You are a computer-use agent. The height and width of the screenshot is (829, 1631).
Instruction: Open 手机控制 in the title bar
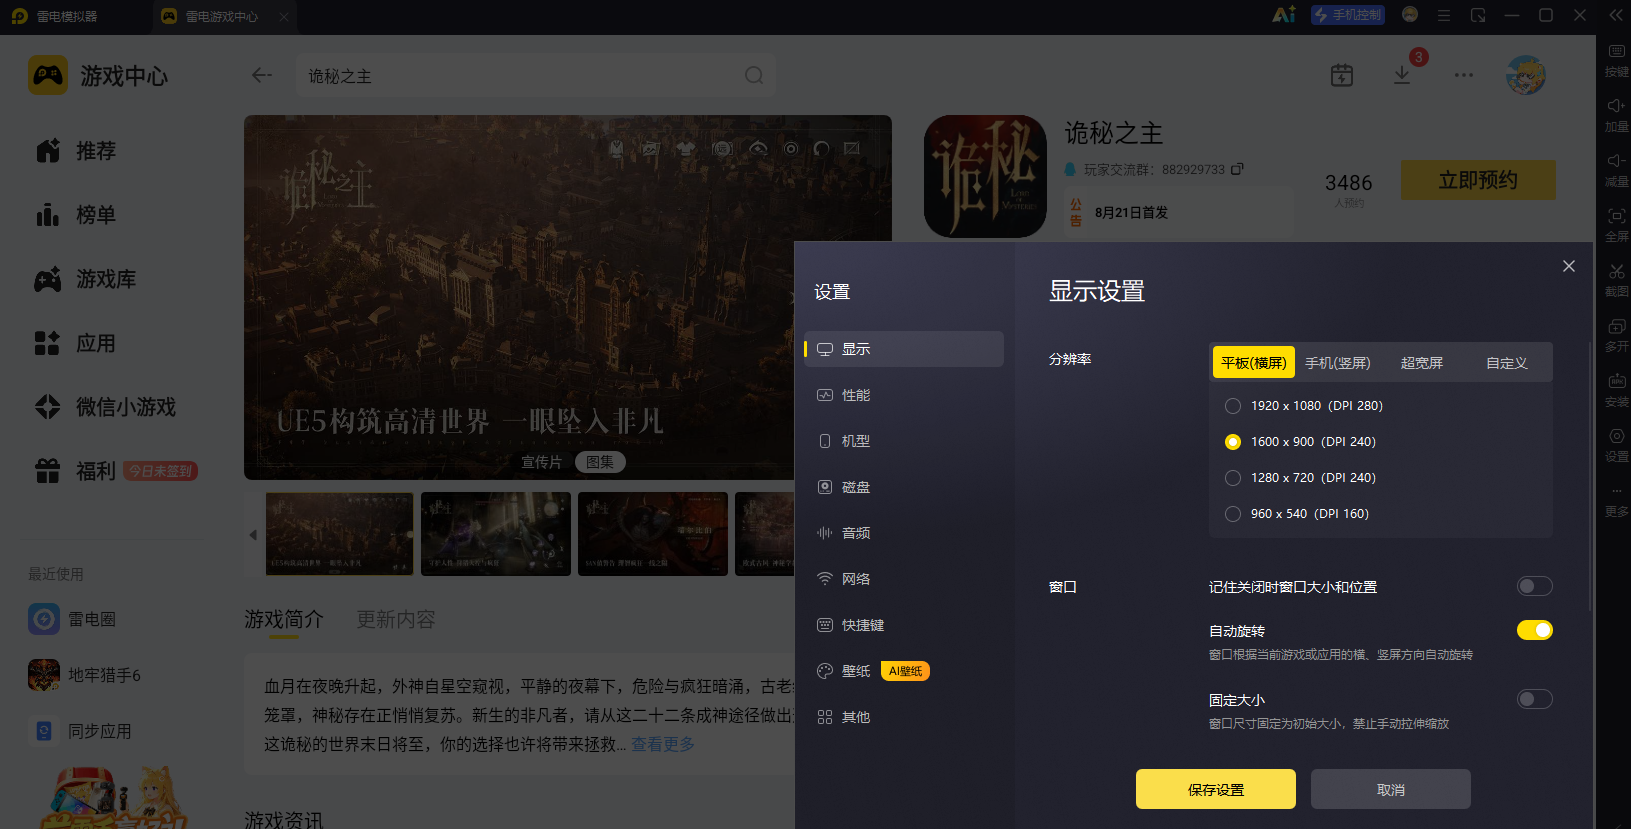pyautogui.click(x=1348, y=15)
